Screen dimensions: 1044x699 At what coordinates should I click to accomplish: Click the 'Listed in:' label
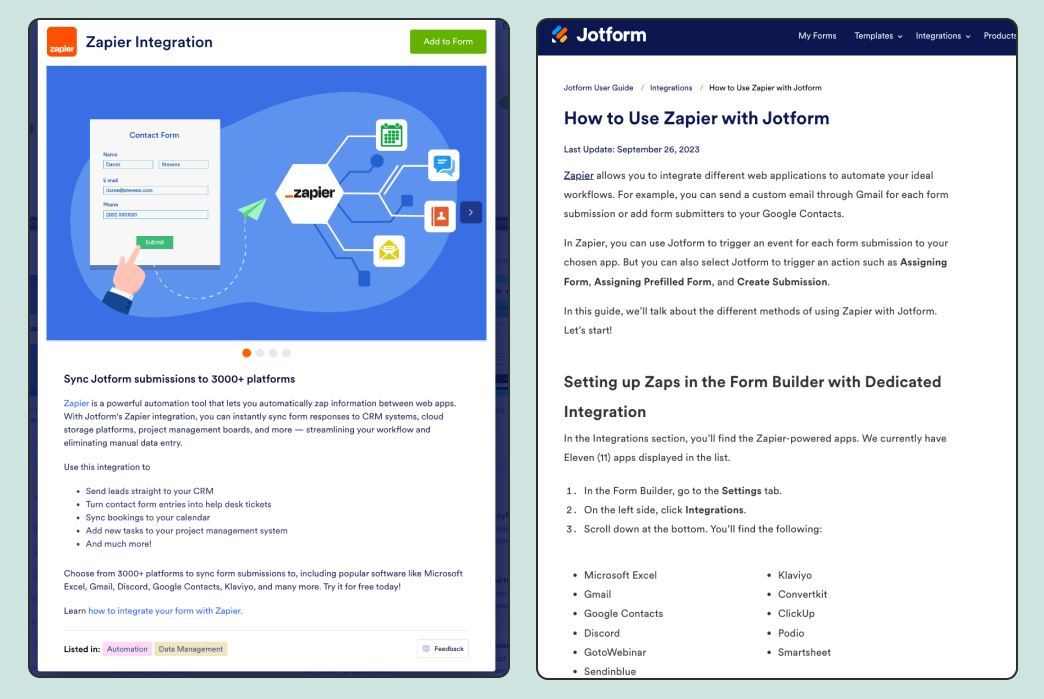(81, 649)
